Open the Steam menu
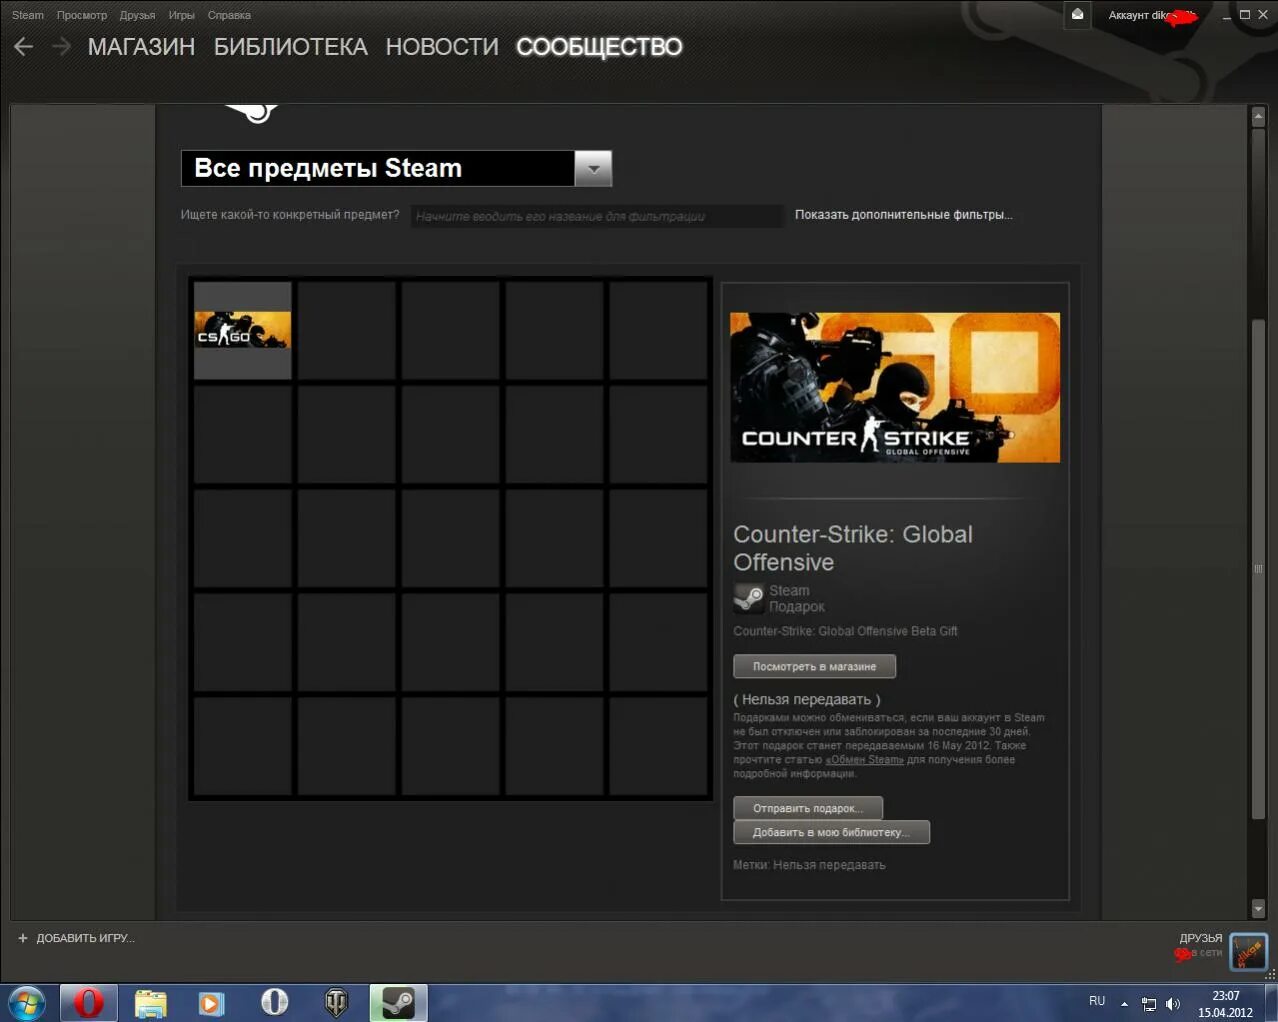This screenshot has width=1278, height=1022. tap(28, 15)
